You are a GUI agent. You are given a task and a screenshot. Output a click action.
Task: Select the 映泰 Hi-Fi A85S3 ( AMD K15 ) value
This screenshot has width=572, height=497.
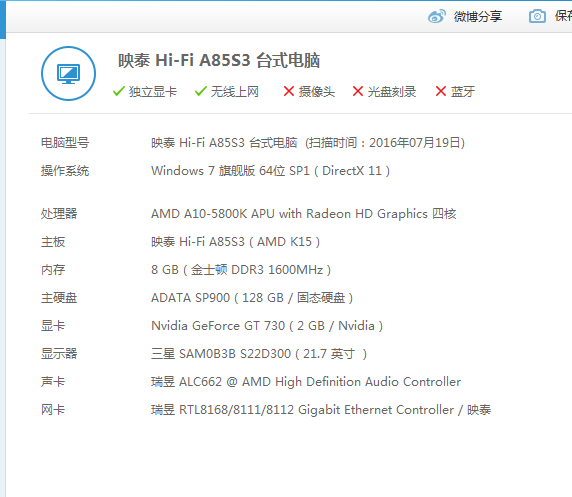pos(235,242)
